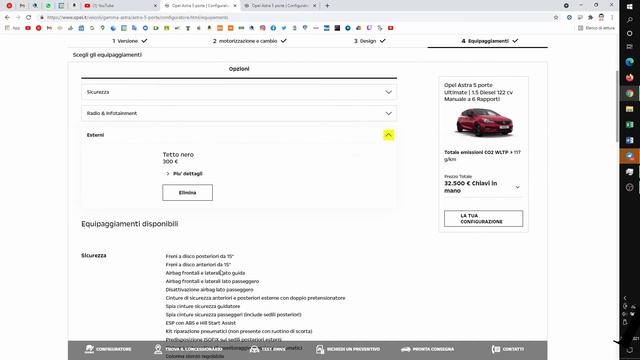Open the Chrome profile avatar

point(601,17)
